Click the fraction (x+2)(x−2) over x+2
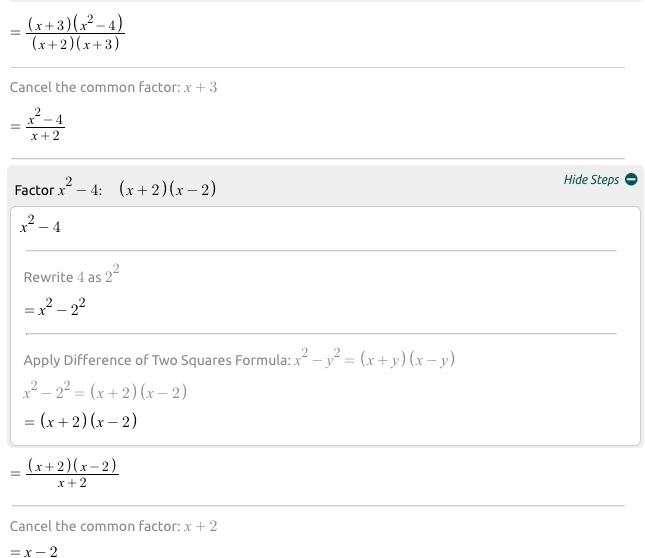 point(72,473)
